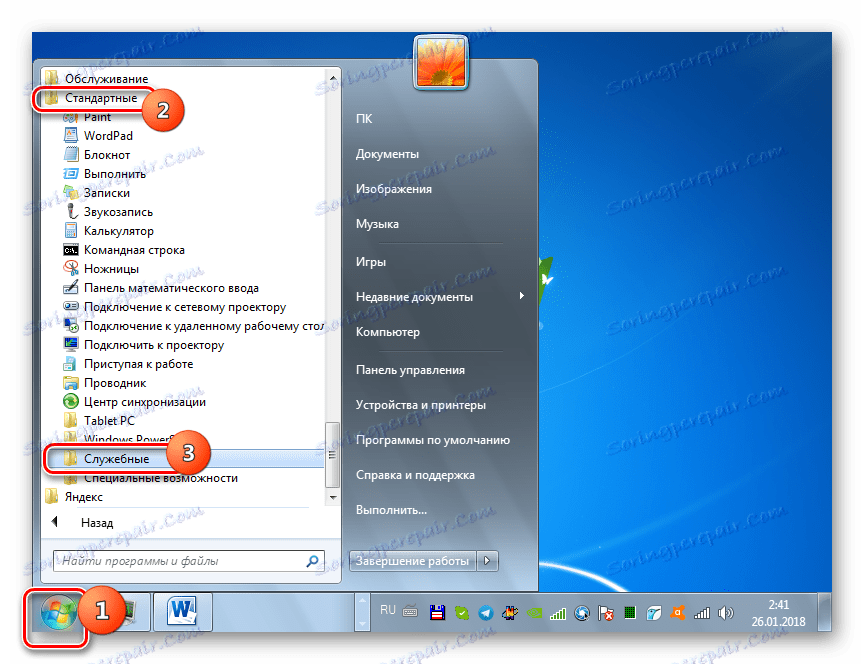Click the Найти программы и файлы field
Viewport: 864px width, 664px height.
point(188,561)
